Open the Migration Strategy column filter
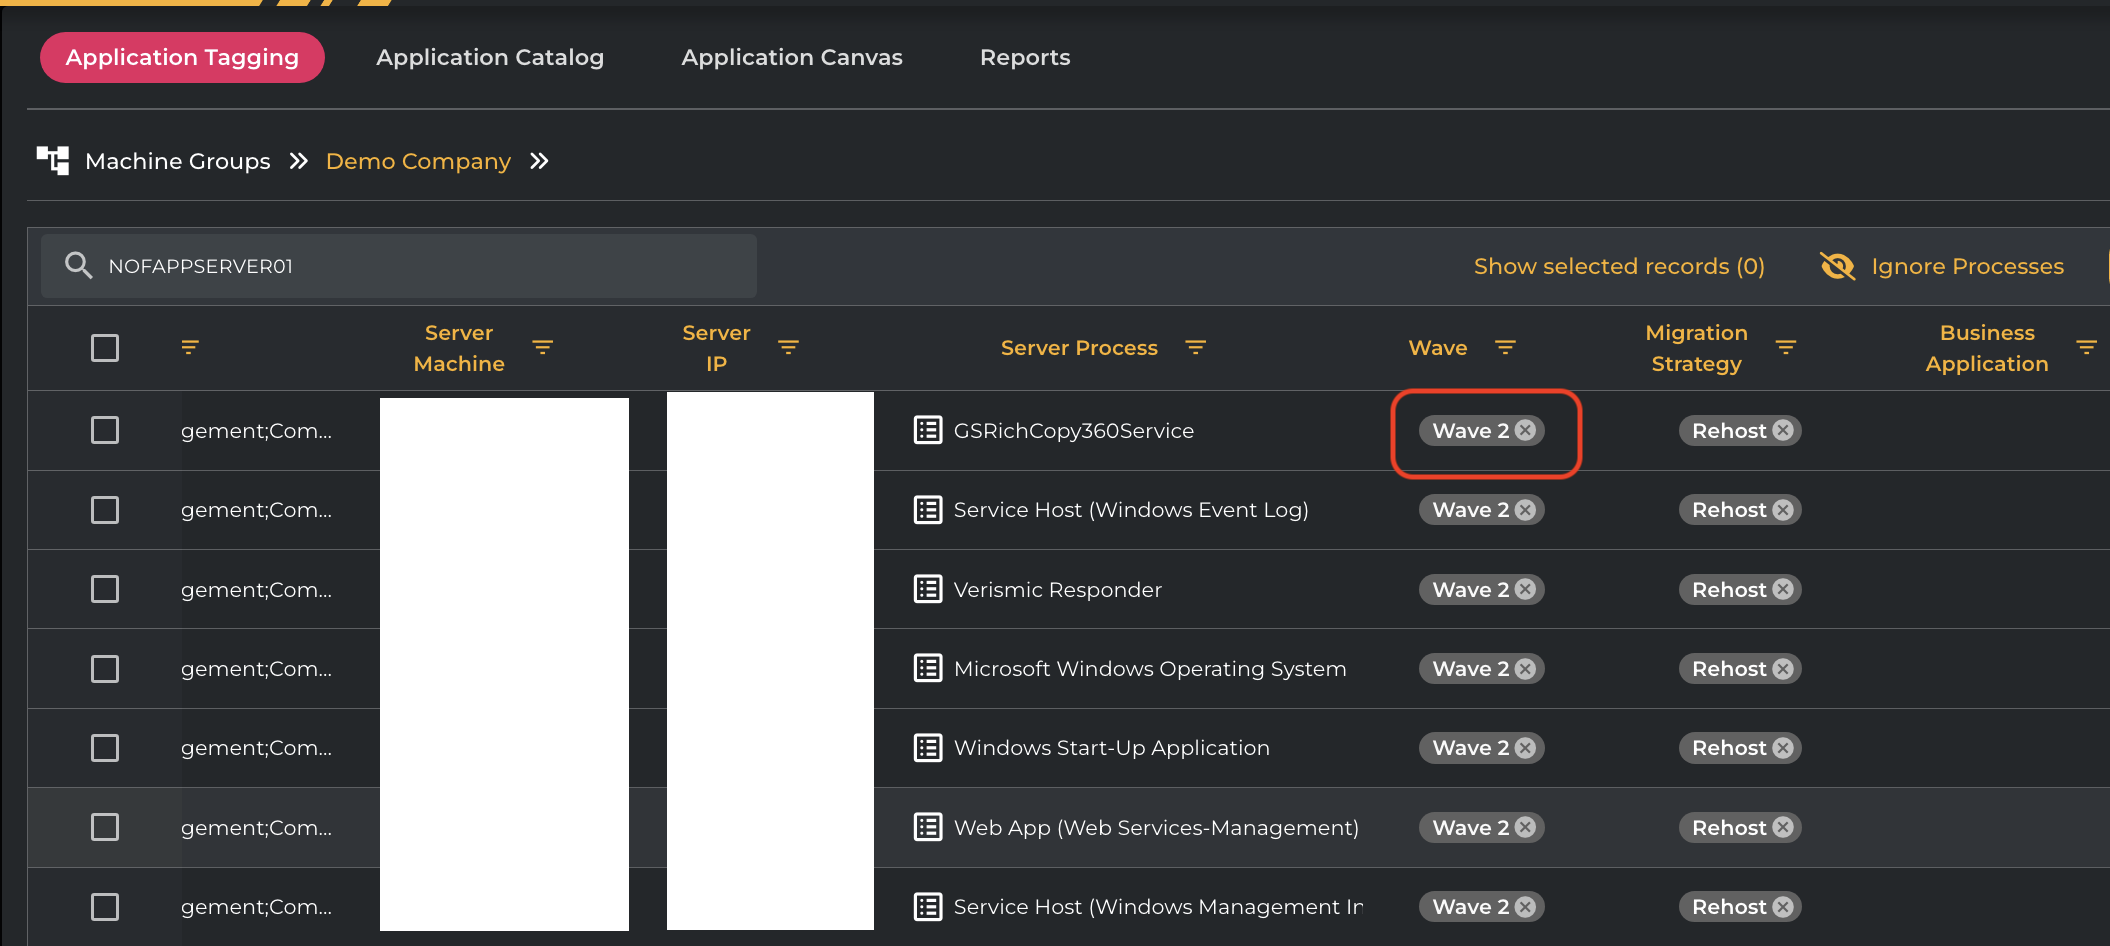 [1785, 347]
